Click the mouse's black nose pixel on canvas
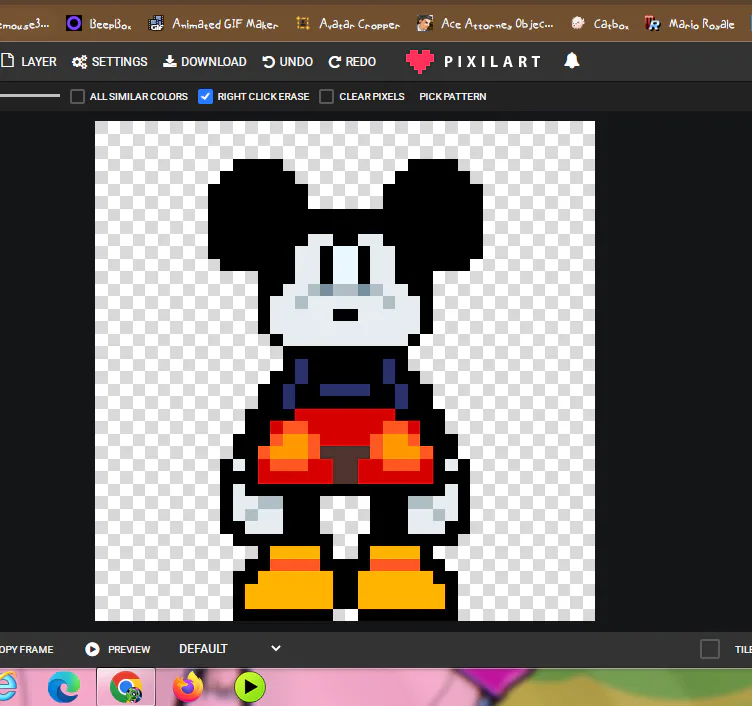The width and height of the screenshot is (752, 706). tap(345, 315)
